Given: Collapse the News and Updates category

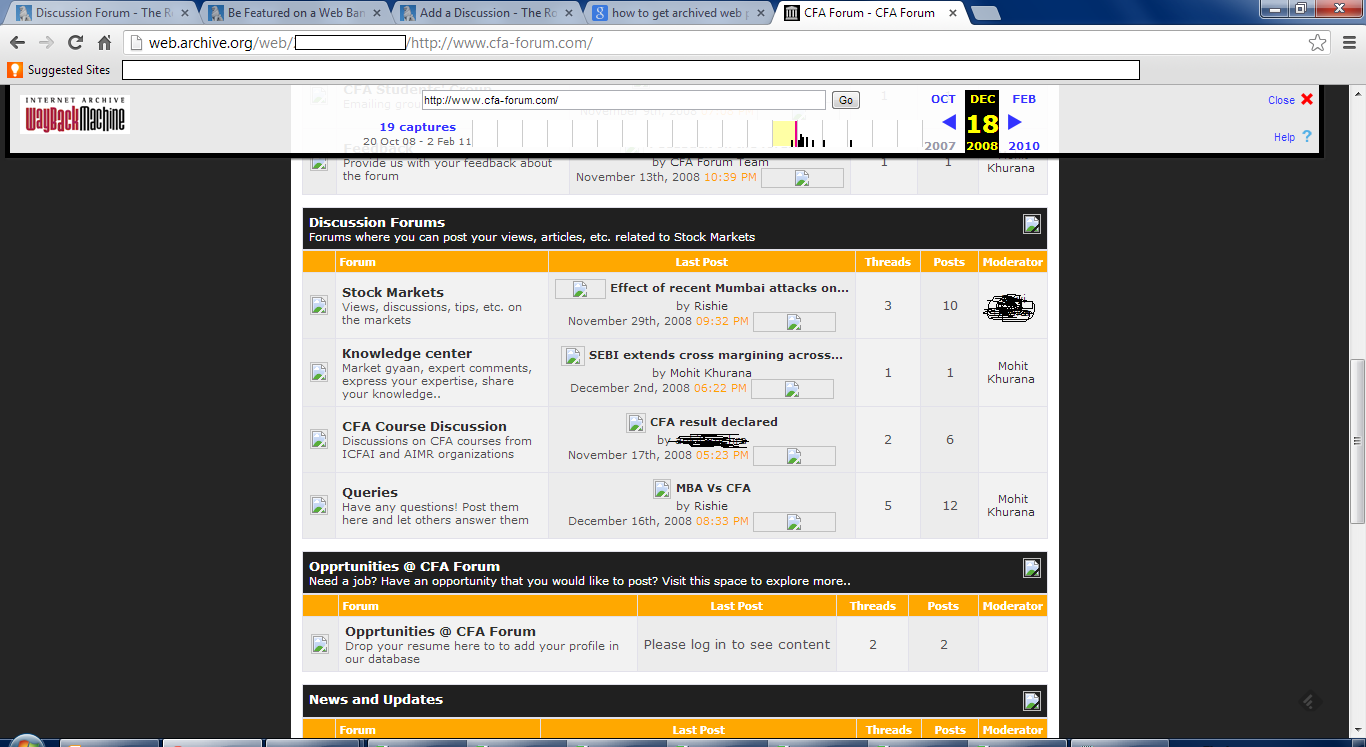Looking at the screenshot, I should pyautogui.click(x=1032, y=701).
